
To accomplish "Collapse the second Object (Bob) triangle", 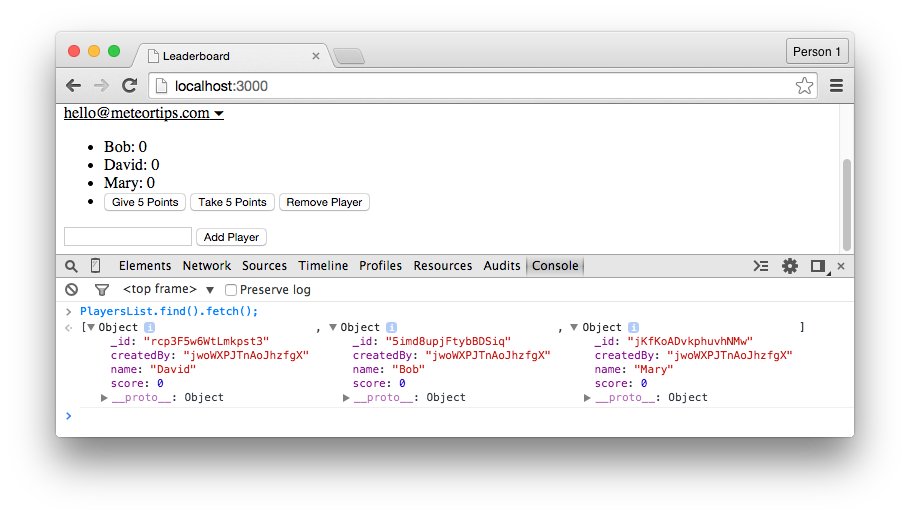I will 333,327.
